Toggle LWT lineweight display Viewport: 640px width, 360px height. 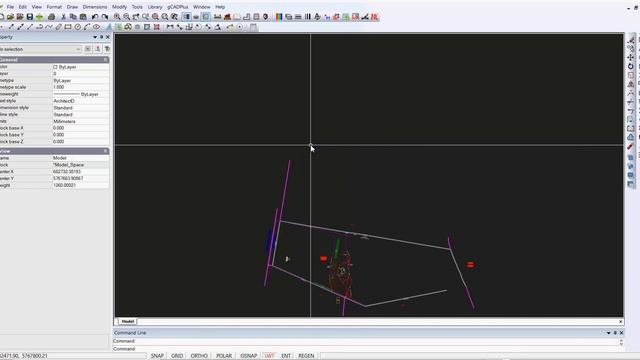pos(269,356)
